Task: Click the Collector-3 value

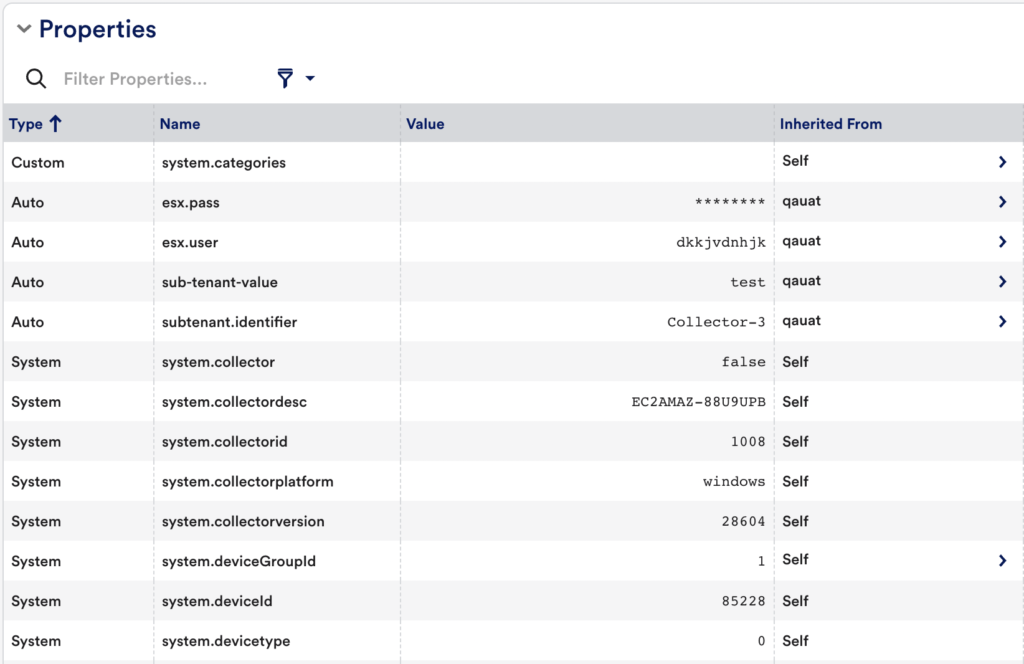Action: click(x=716, y=322)
